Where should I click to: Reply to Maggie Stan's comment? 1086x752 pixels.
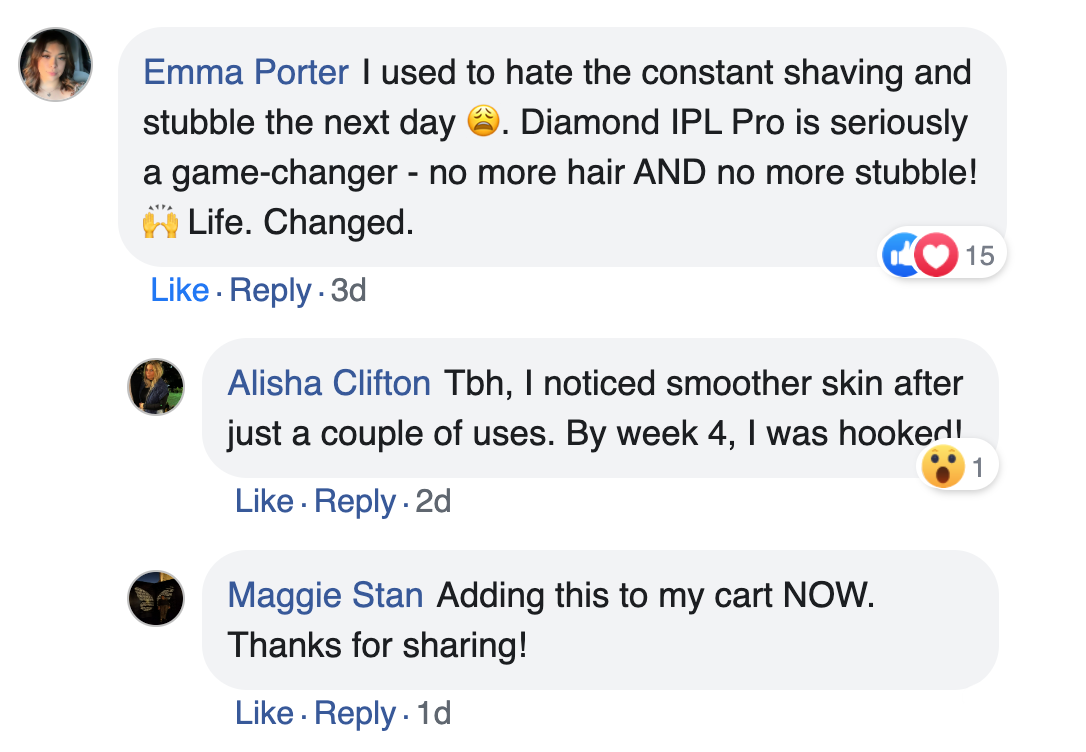354,713
